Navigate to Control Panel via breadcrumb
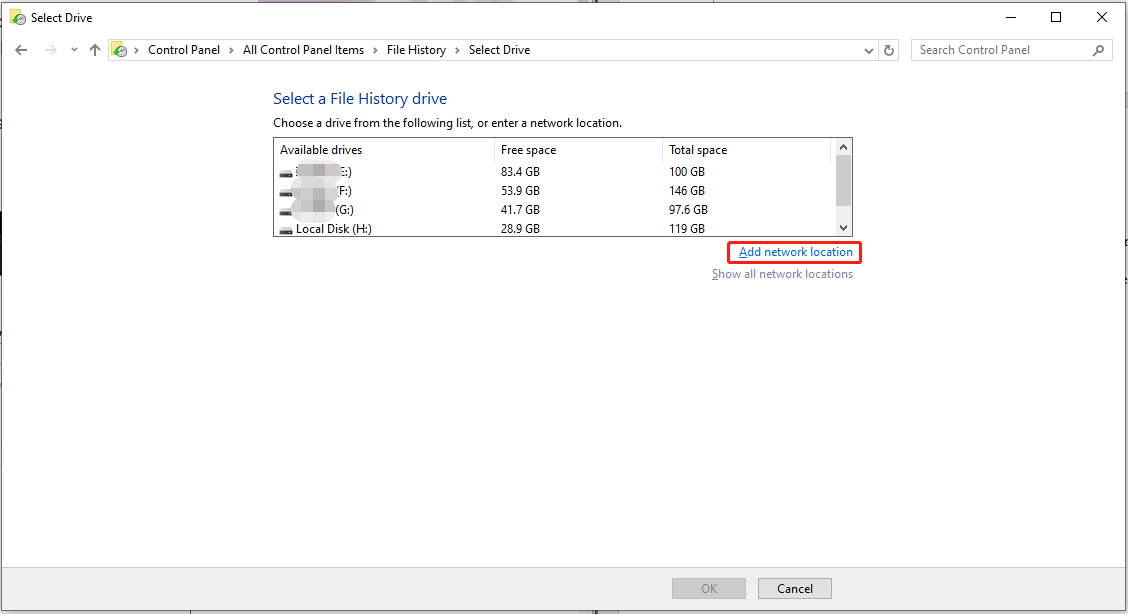The image size is (1128, 614). [184, 49]
